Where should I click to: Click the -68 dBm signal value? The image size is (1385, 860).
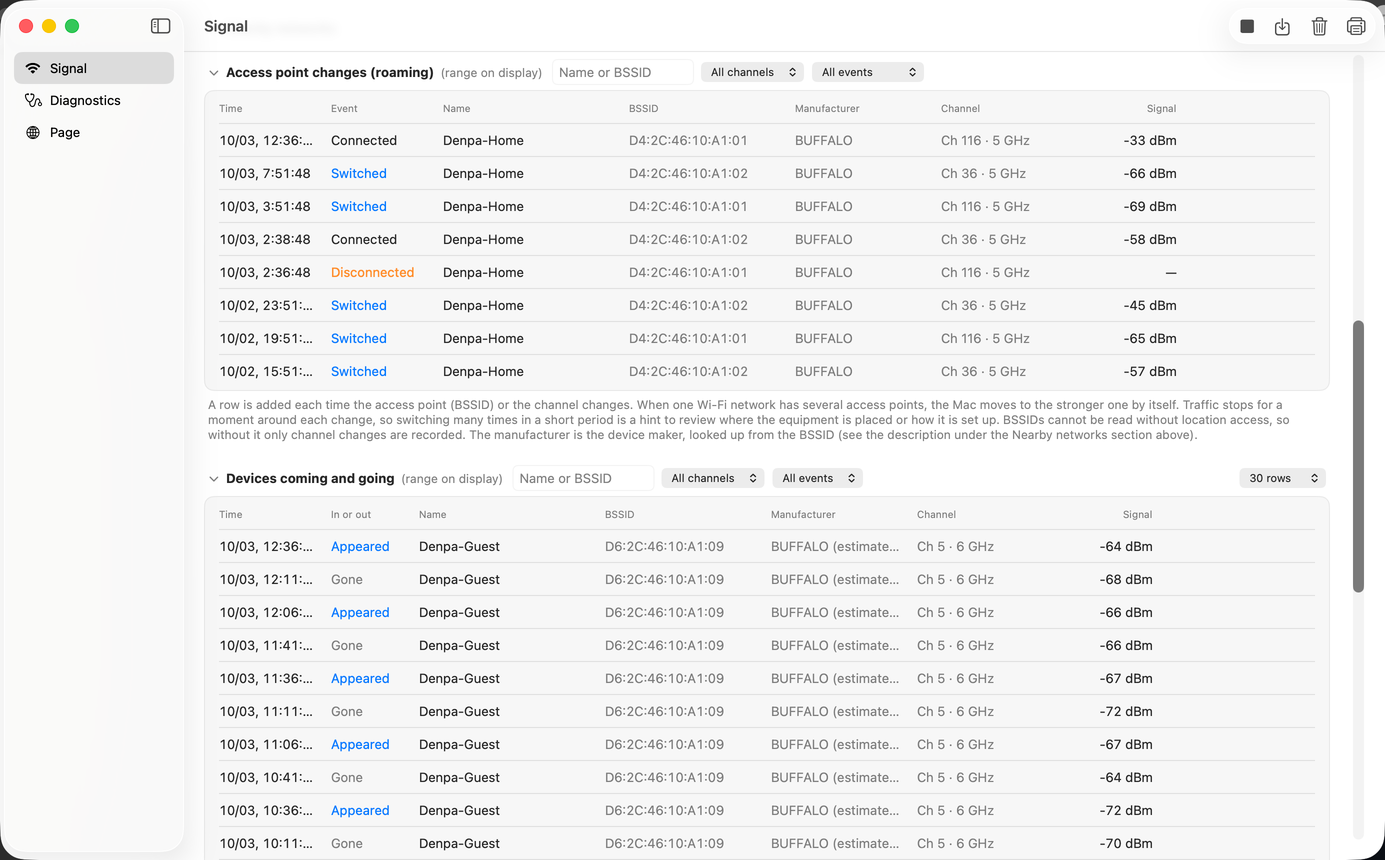click(x=1126, y=579)
